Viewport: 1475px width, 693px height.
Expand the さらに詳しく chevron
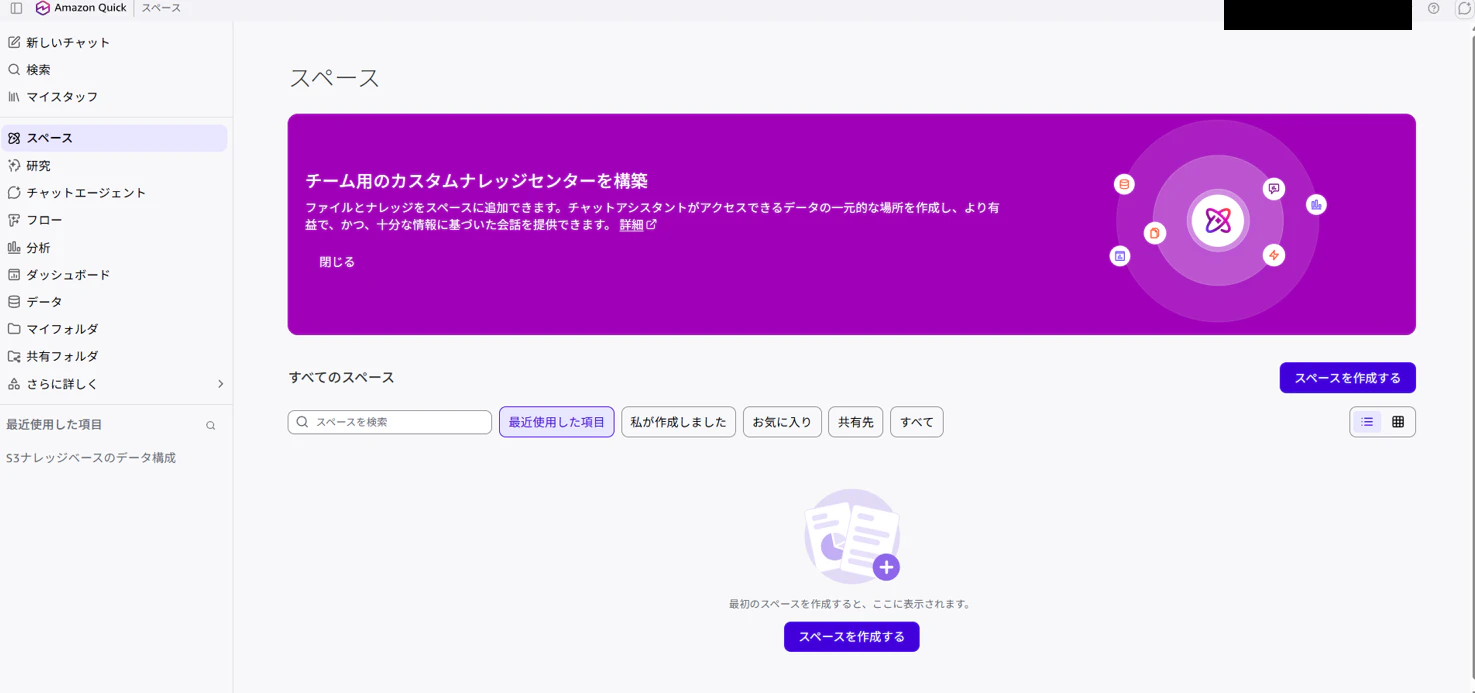220,384
